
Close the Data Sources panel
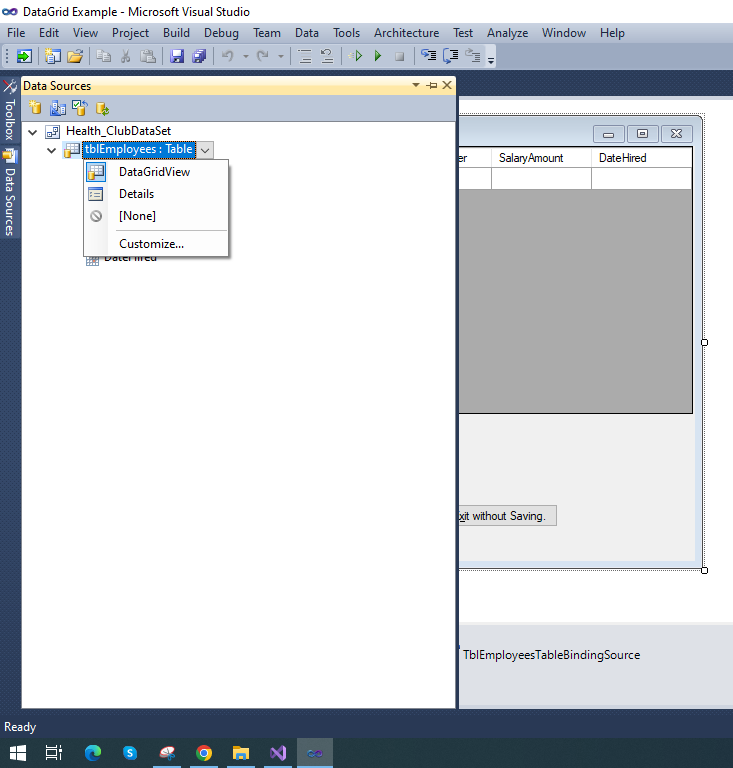[447, 85]
